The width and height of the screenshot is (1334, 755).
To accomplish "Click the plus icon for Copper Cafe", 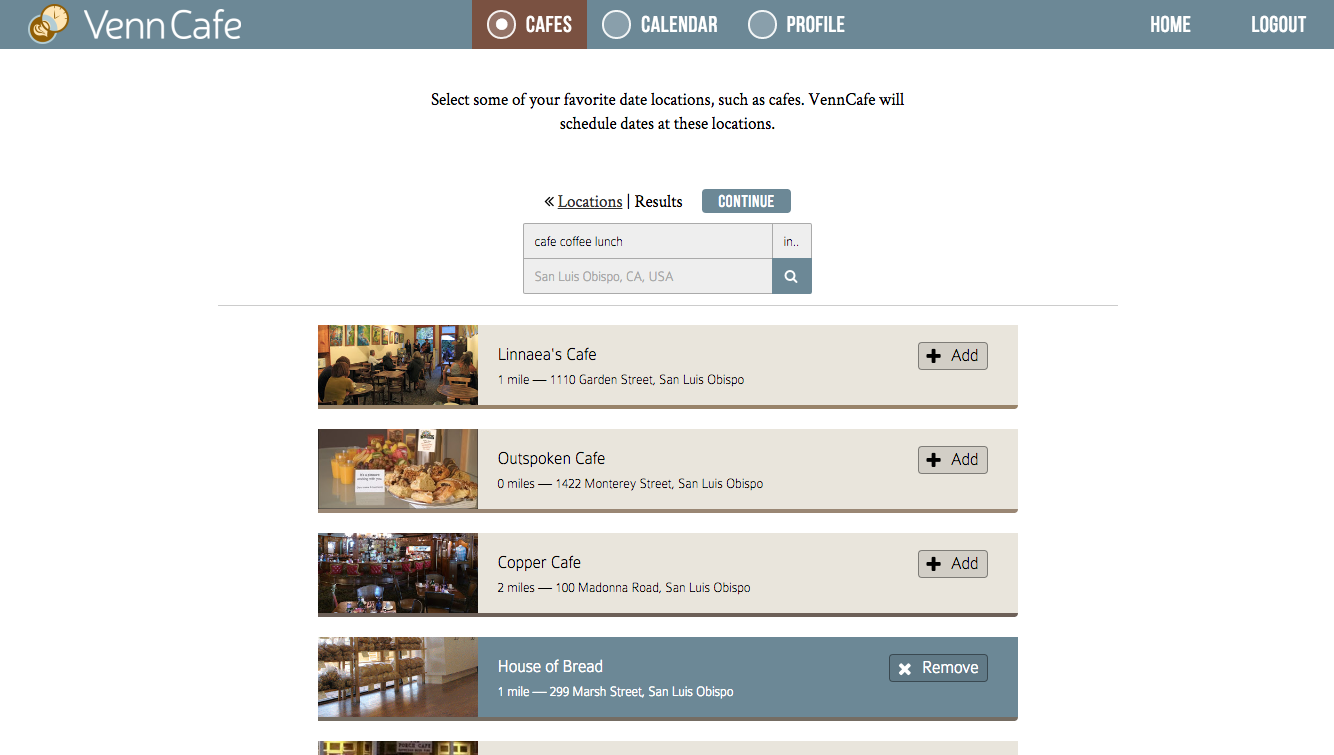I will coord(934,564).
